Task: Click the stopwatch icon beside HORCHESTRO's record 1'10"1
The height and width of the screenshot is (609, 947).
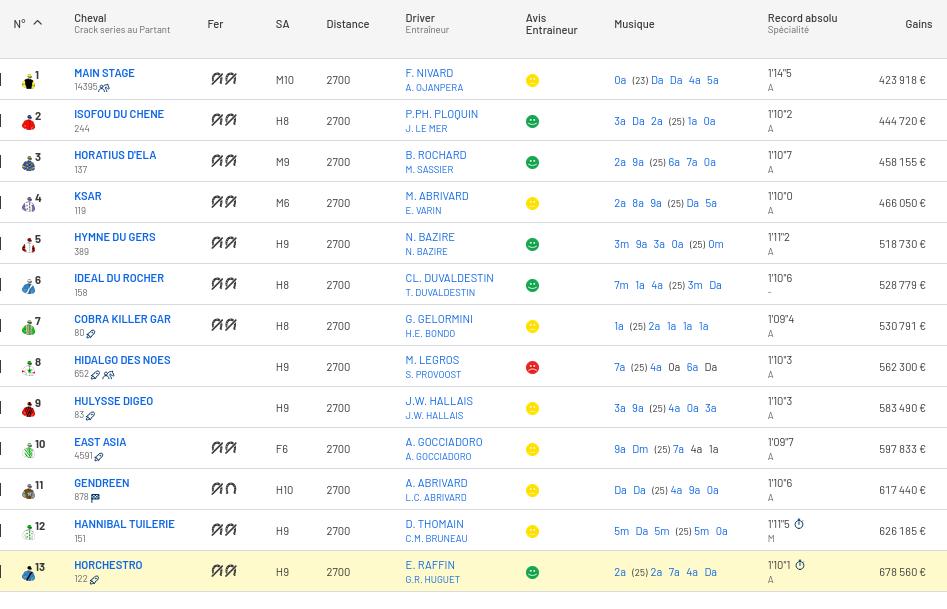Action: click(x=800, y=565)
